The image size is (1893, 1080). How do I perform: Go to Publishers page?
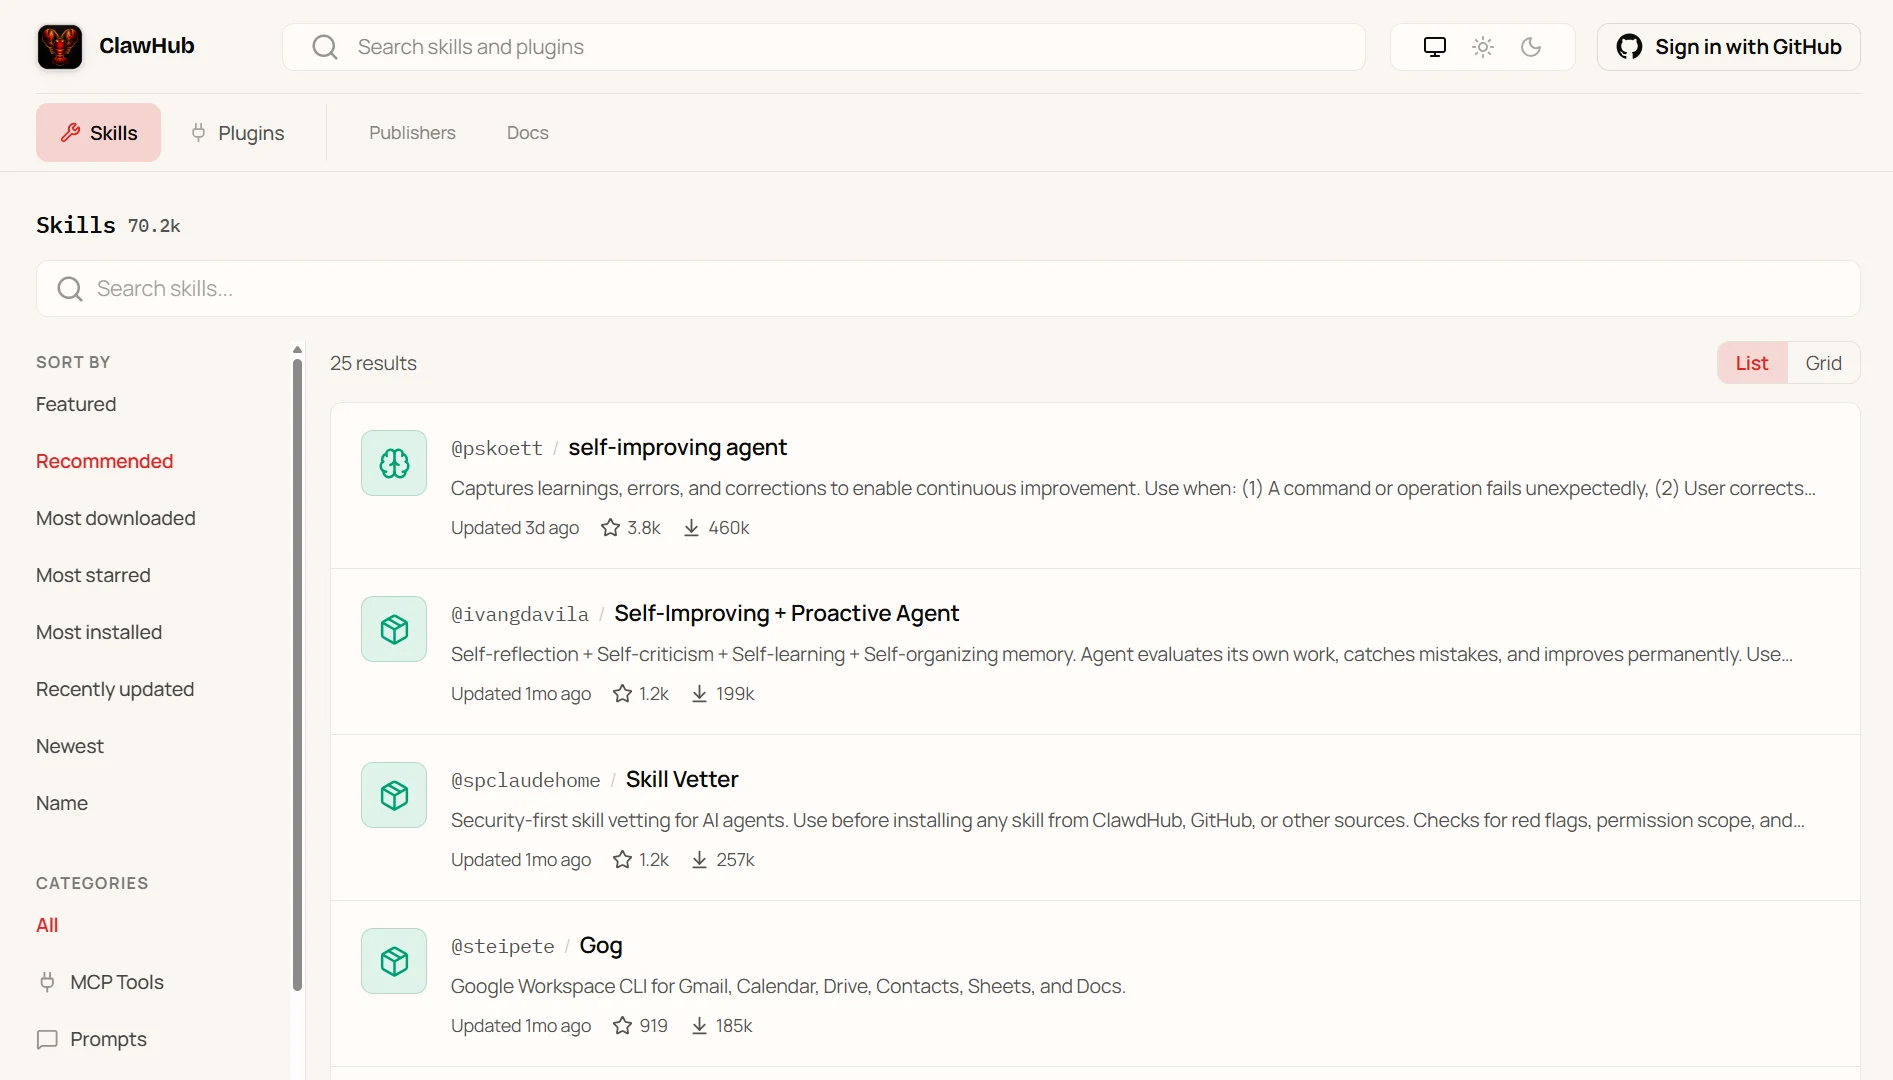point(412,132)
